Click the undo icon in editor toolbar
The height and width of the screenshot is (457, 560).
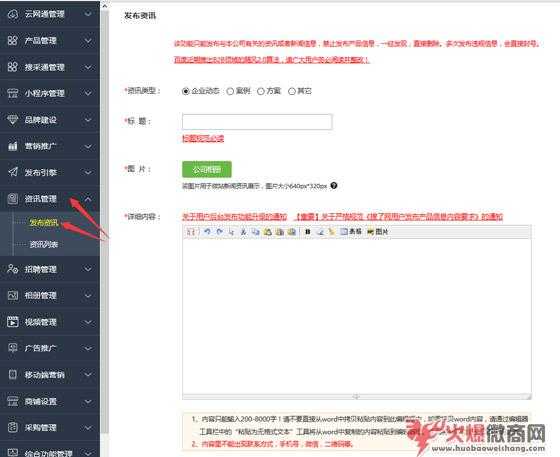point(207,232)
